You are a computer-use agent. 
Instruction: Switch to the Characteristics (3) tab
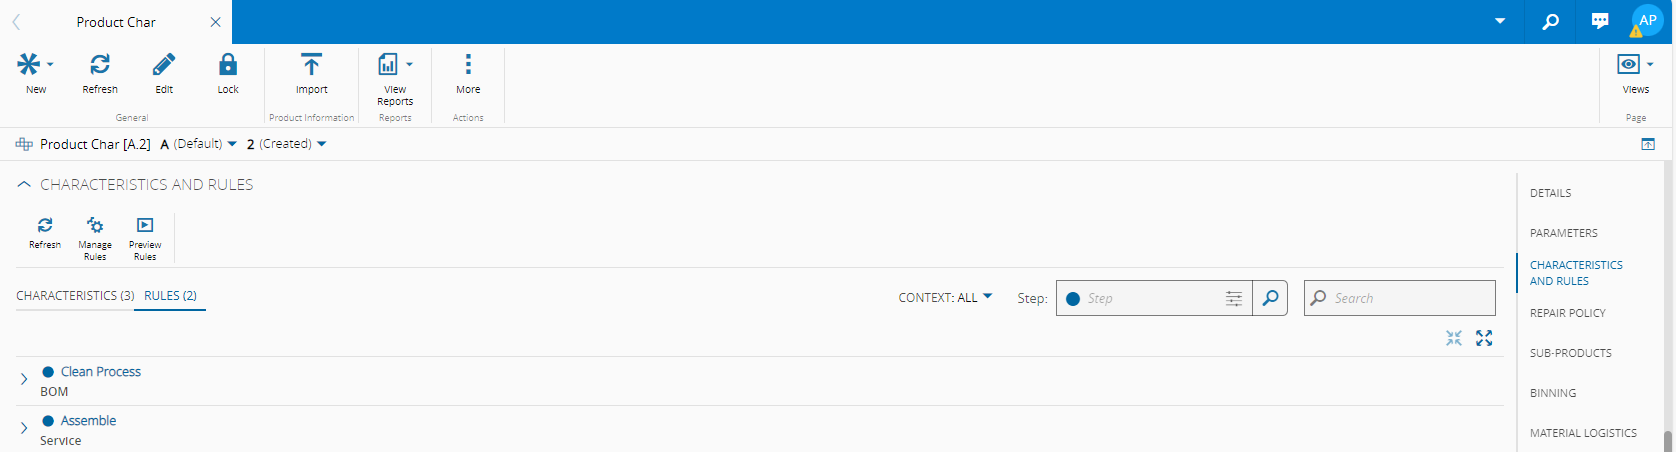click(x=75, y=296)
